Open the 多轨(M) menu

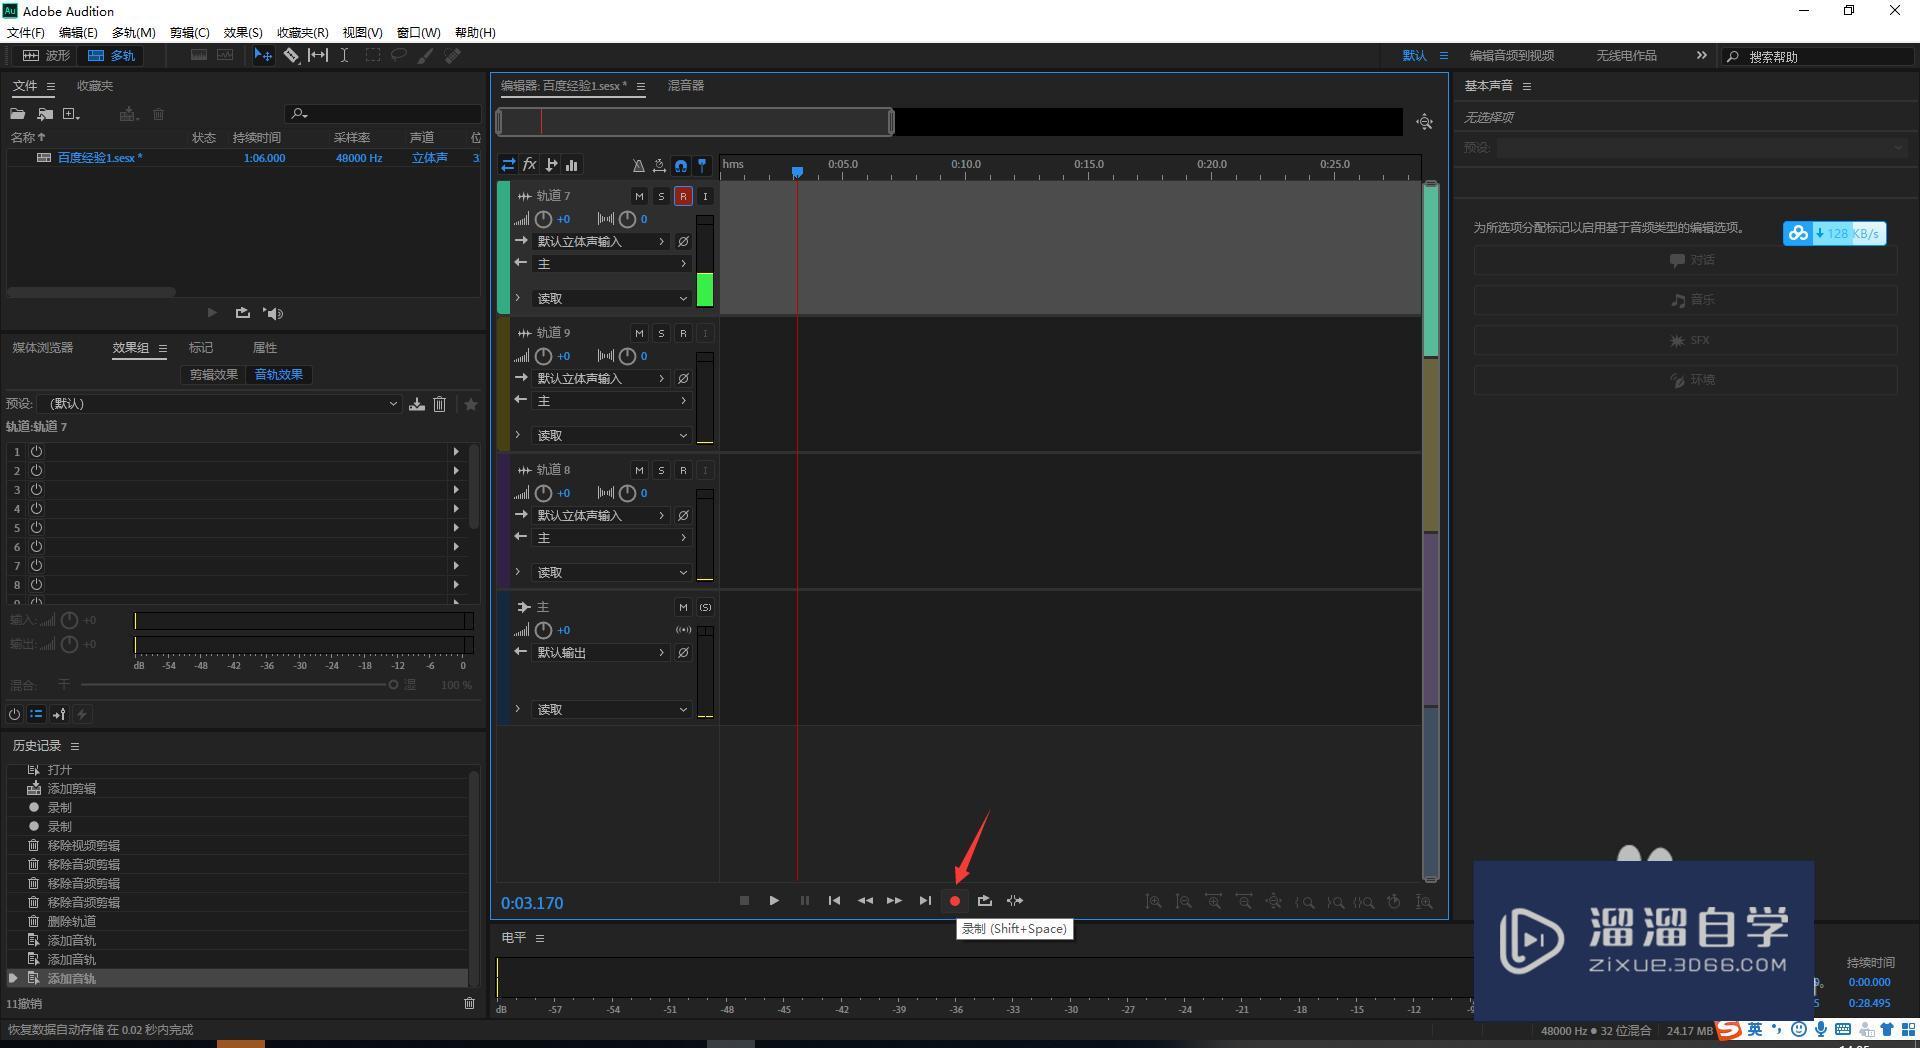tap(134, 33)
